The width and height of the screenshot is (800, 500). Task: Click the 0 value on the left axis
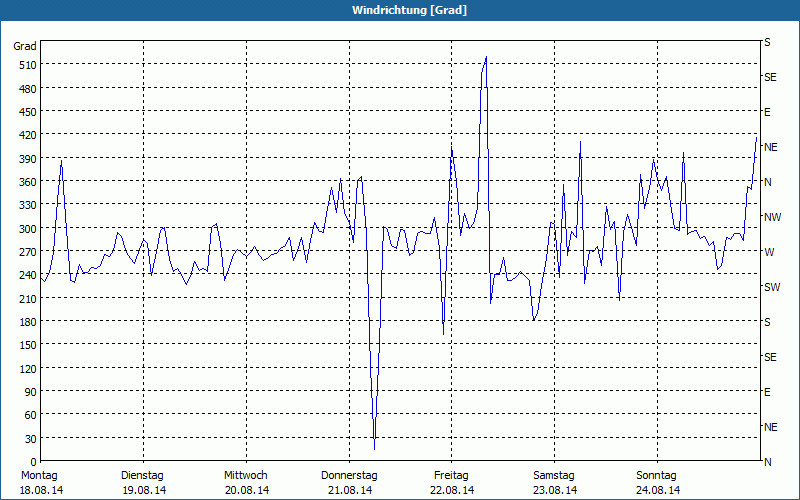(x=34, y=462)
